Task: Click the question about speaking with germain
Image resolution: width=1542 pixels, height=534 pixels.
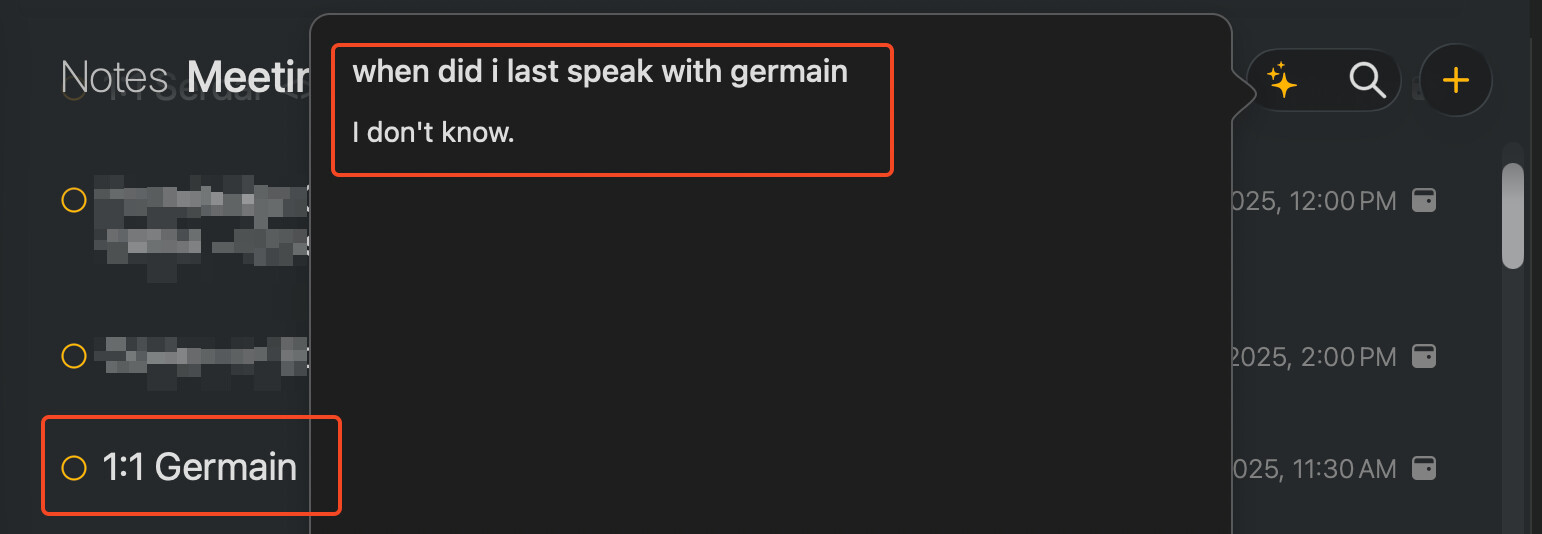Action: 600,72
